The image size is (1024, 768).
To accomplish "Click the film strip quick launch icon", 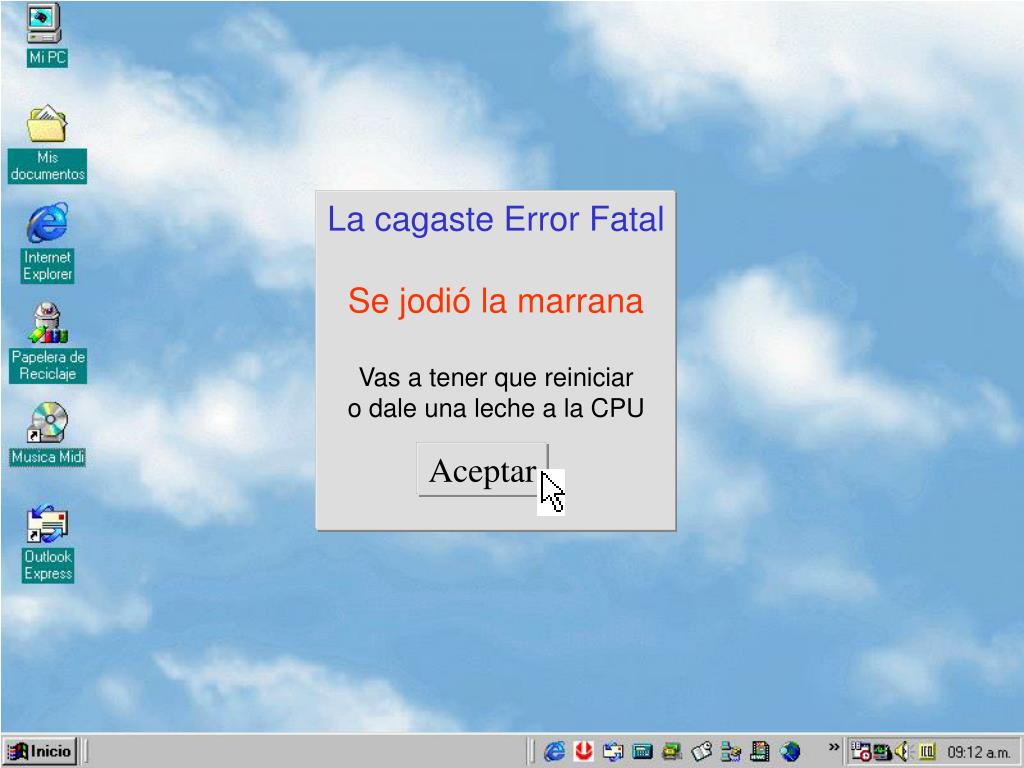I will [760, 752].
